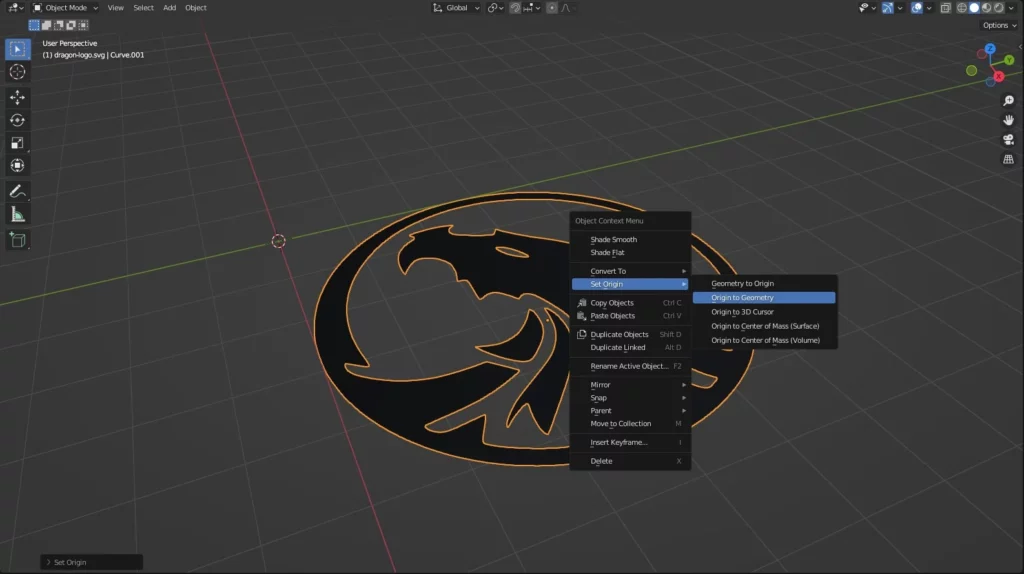The height and width of the screenshot is (574, 1024).
Task: Select set-new selection mode icon
Action: (x=34, y=25)
